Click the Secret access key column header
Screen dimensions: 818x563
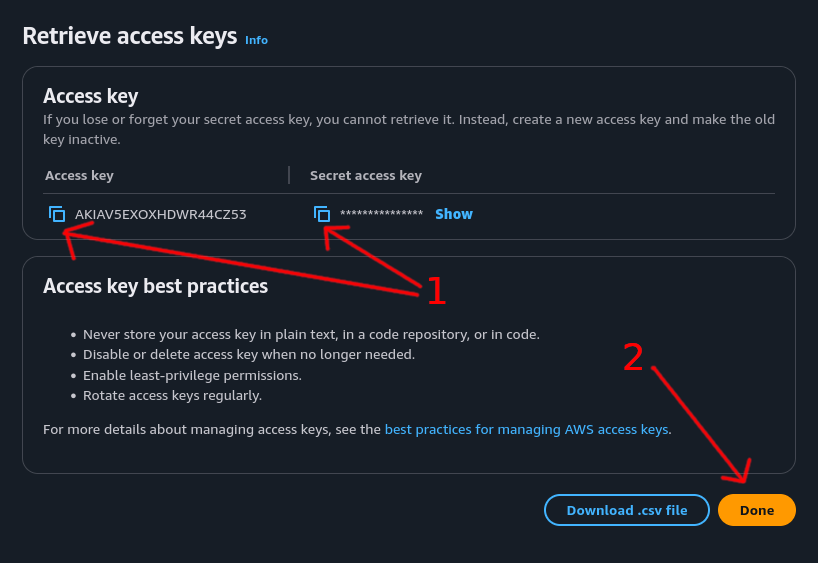pyautogui.click(x=365, y=175)
